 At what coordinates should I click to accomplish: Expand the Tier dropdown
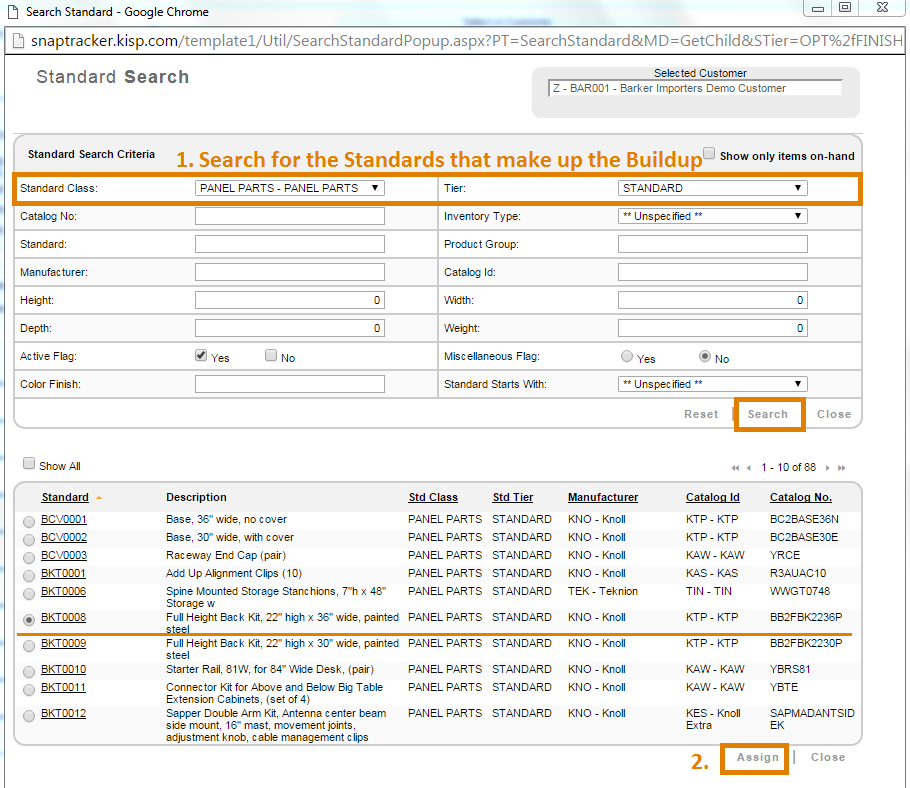712,188
